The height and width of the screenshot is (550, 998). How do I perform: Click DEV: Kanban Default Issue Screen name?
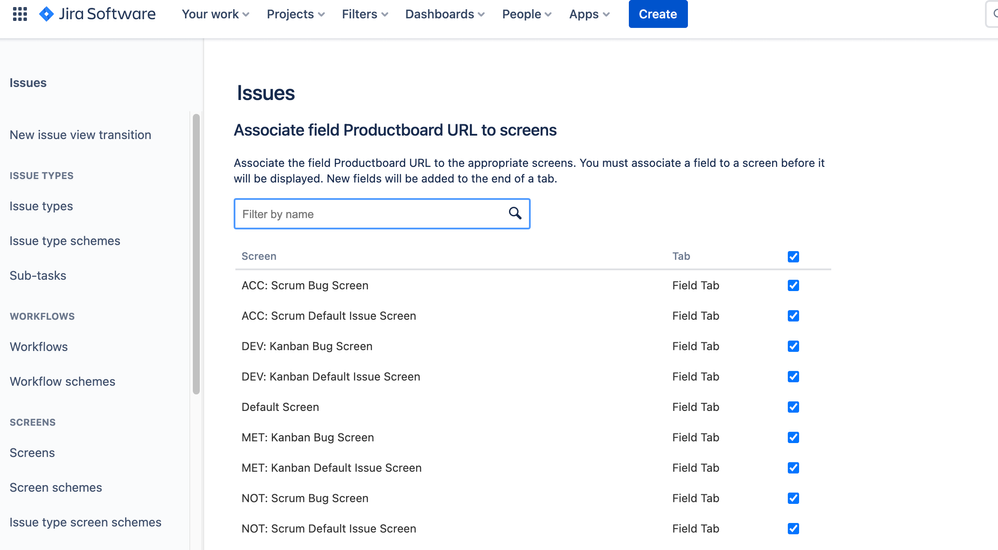point(331,377)
